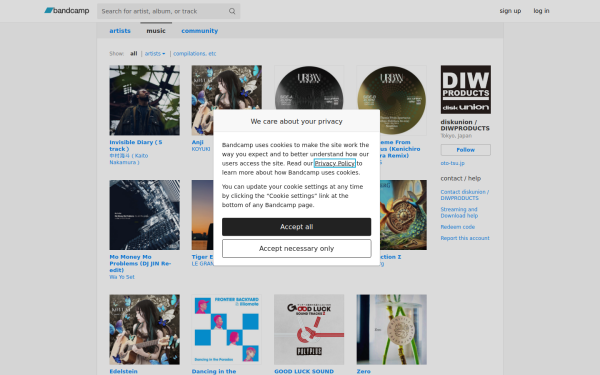Open GOOD LUCK SOUND TRACKS cover
The width and height of the screenshot is (600, 375).
[309, 329]
